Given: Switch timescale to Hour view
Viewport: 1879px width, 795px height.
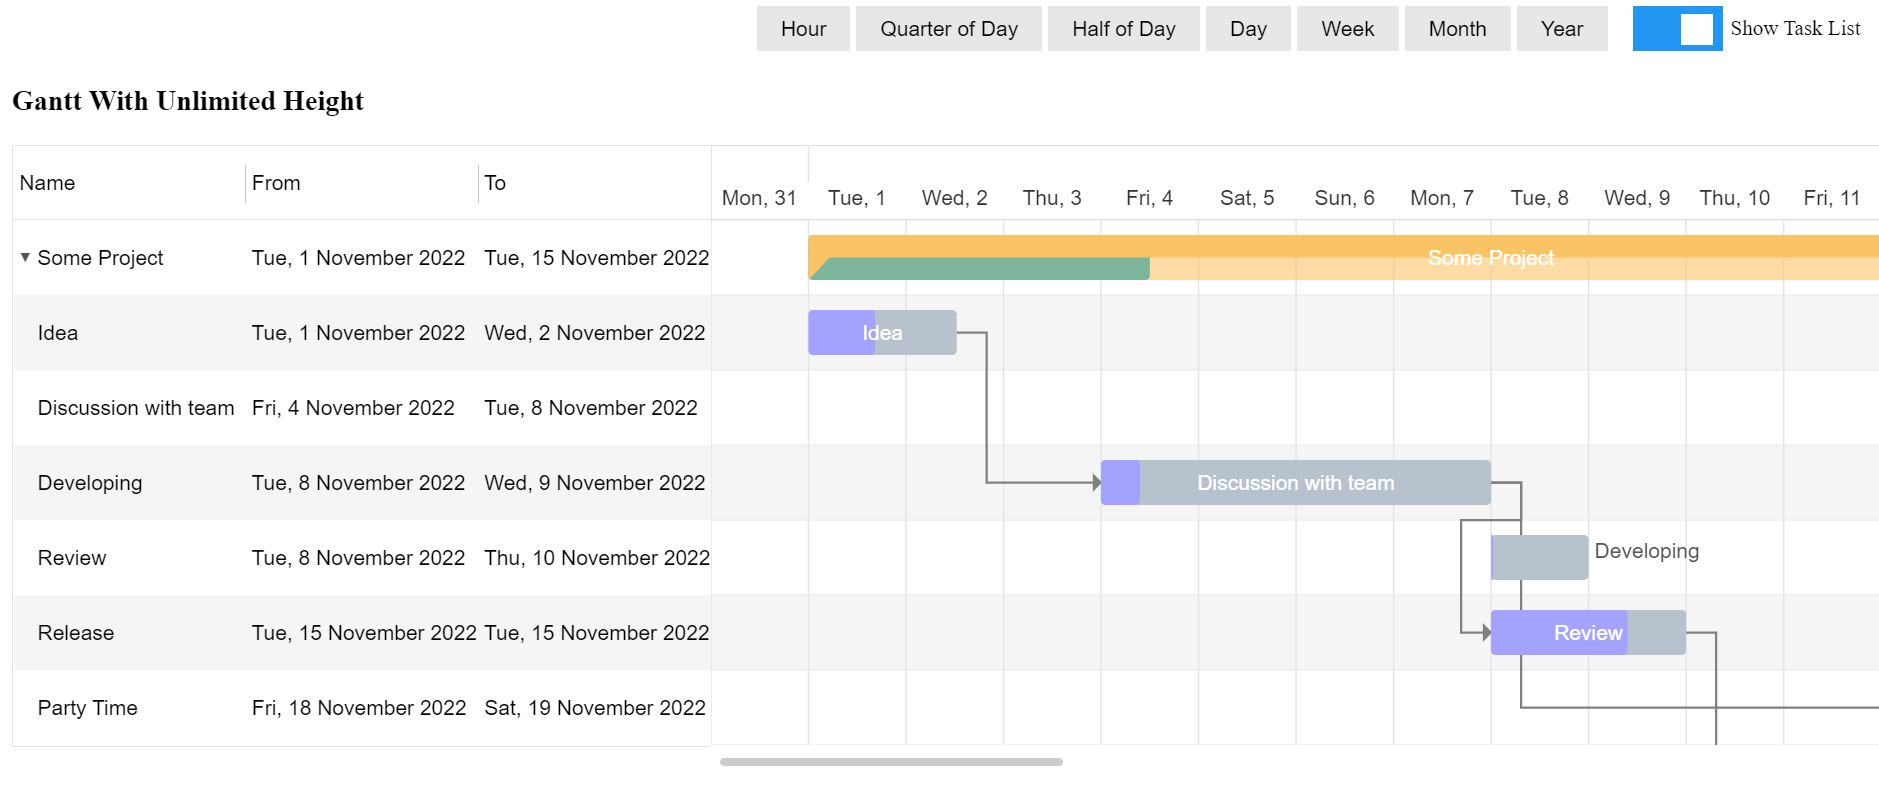Looking at the screenshot, I should [x=802, y=28].
